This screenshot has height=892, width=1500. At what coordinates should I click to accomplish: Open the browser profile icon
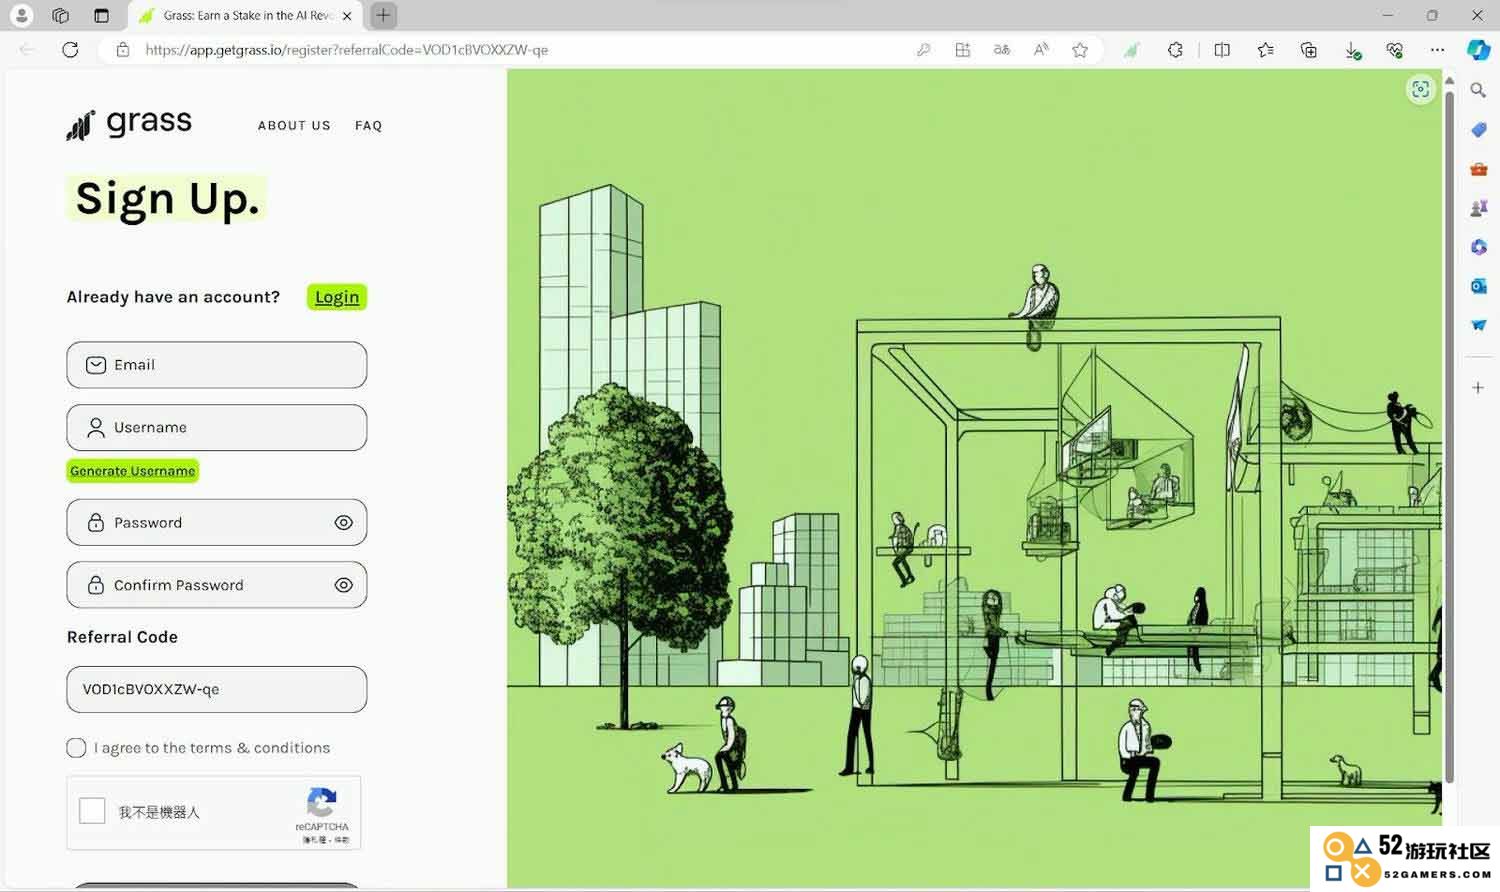(x=21, y=15)
